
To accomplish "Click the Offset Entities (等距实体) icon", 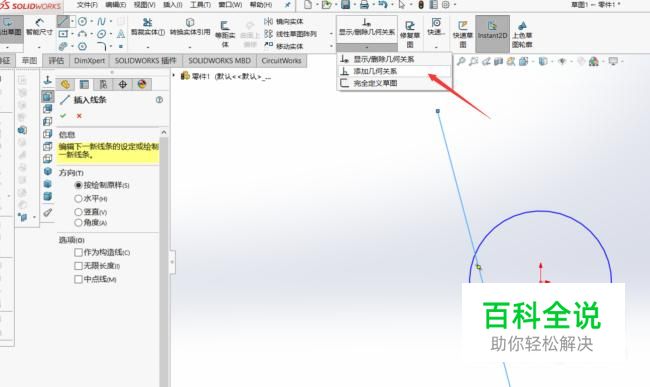I will pyautogui.click(x=225, y=34).
